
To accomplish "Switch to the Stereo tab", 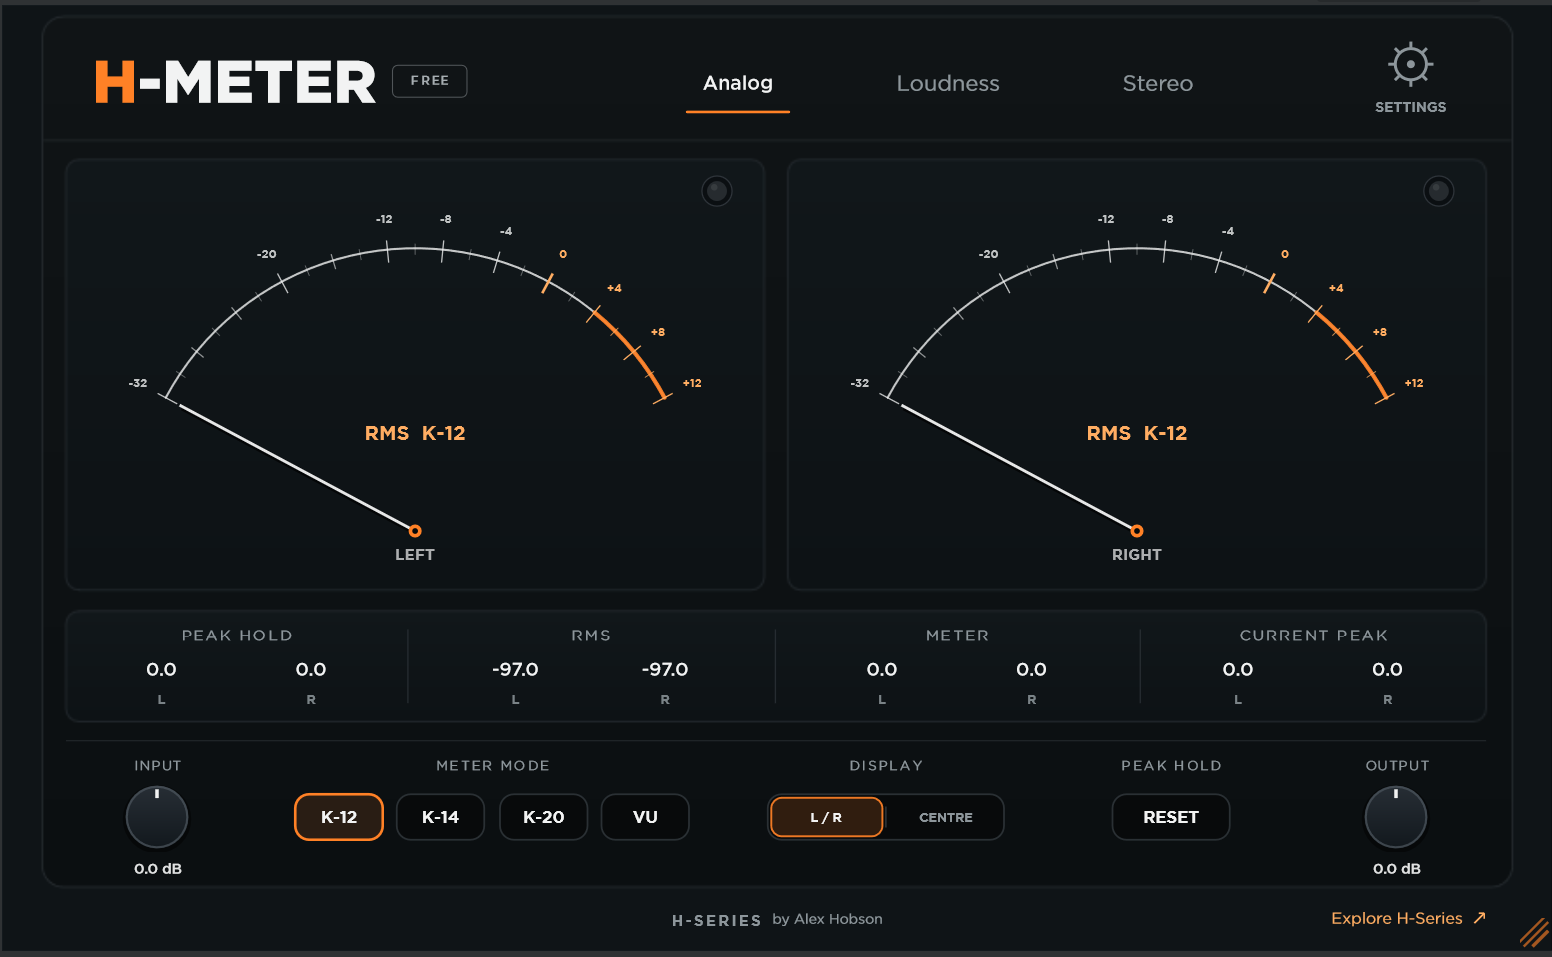I will coord(1158,83).
